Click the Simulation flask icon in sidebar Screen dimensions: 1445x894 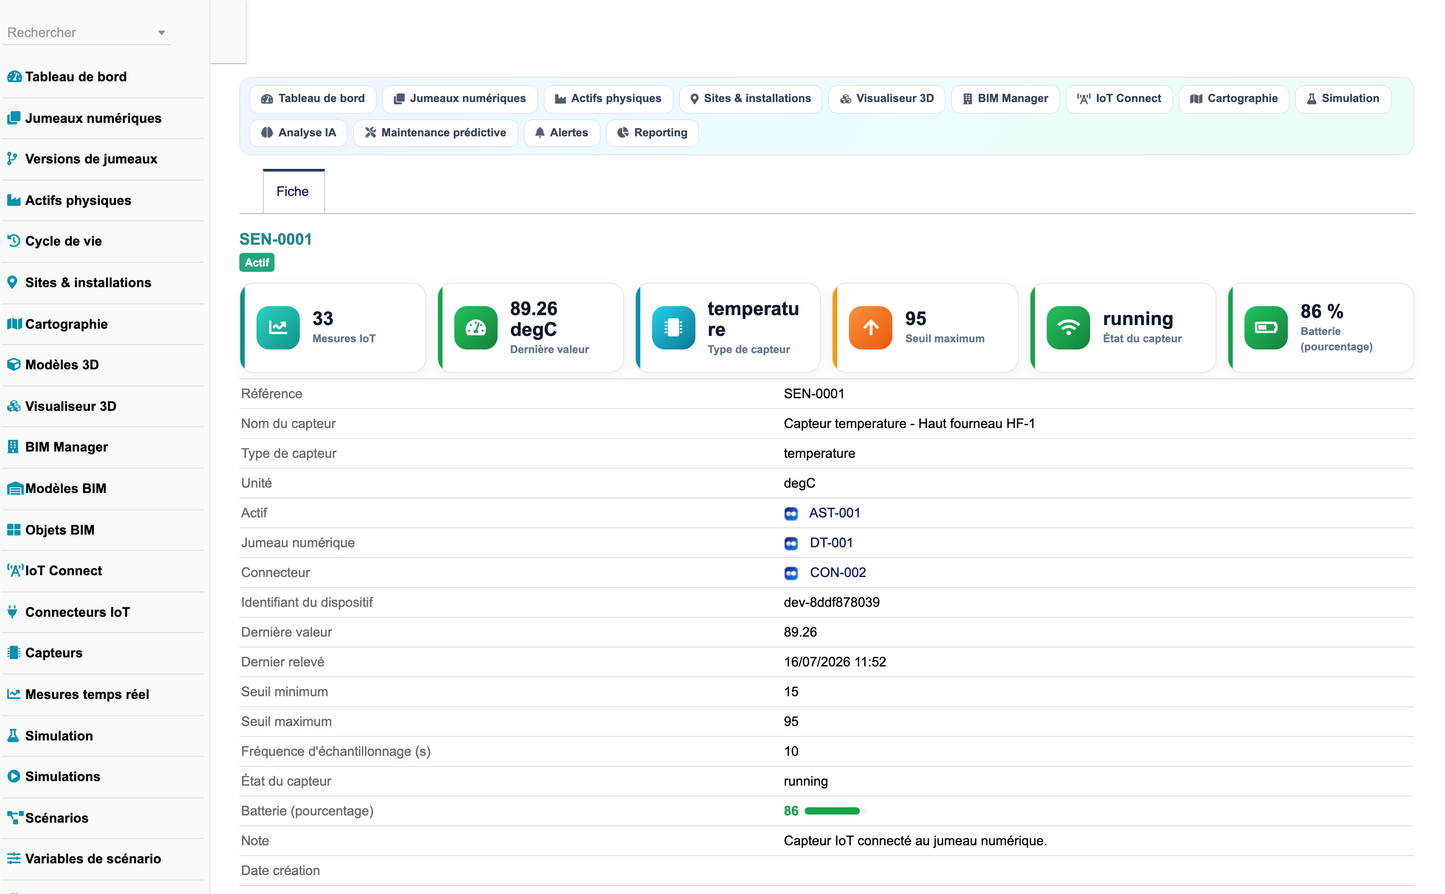pyautogui.click(x=13, y=736)
